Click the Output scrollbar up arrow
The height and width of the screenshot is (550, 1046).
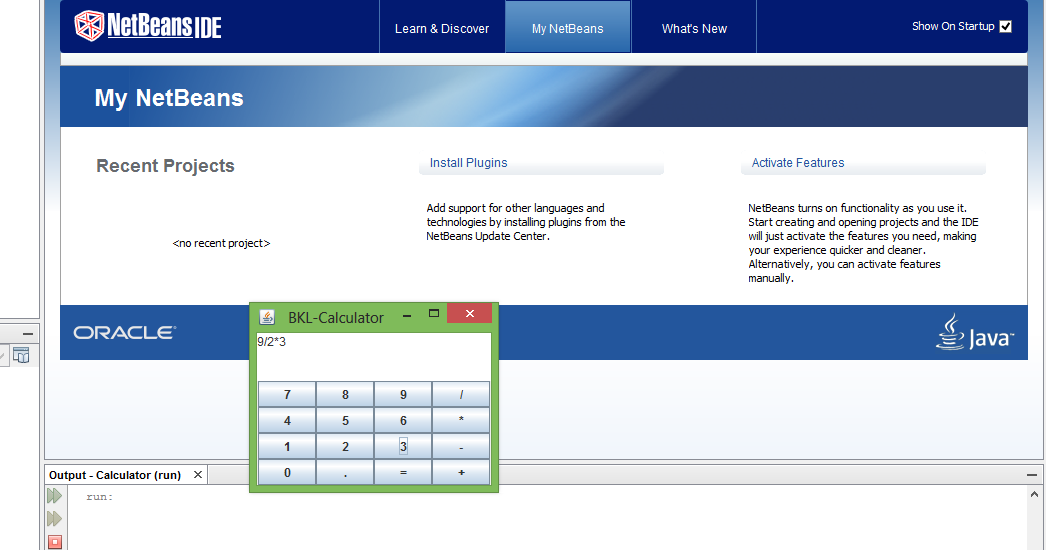(1034, 495)
